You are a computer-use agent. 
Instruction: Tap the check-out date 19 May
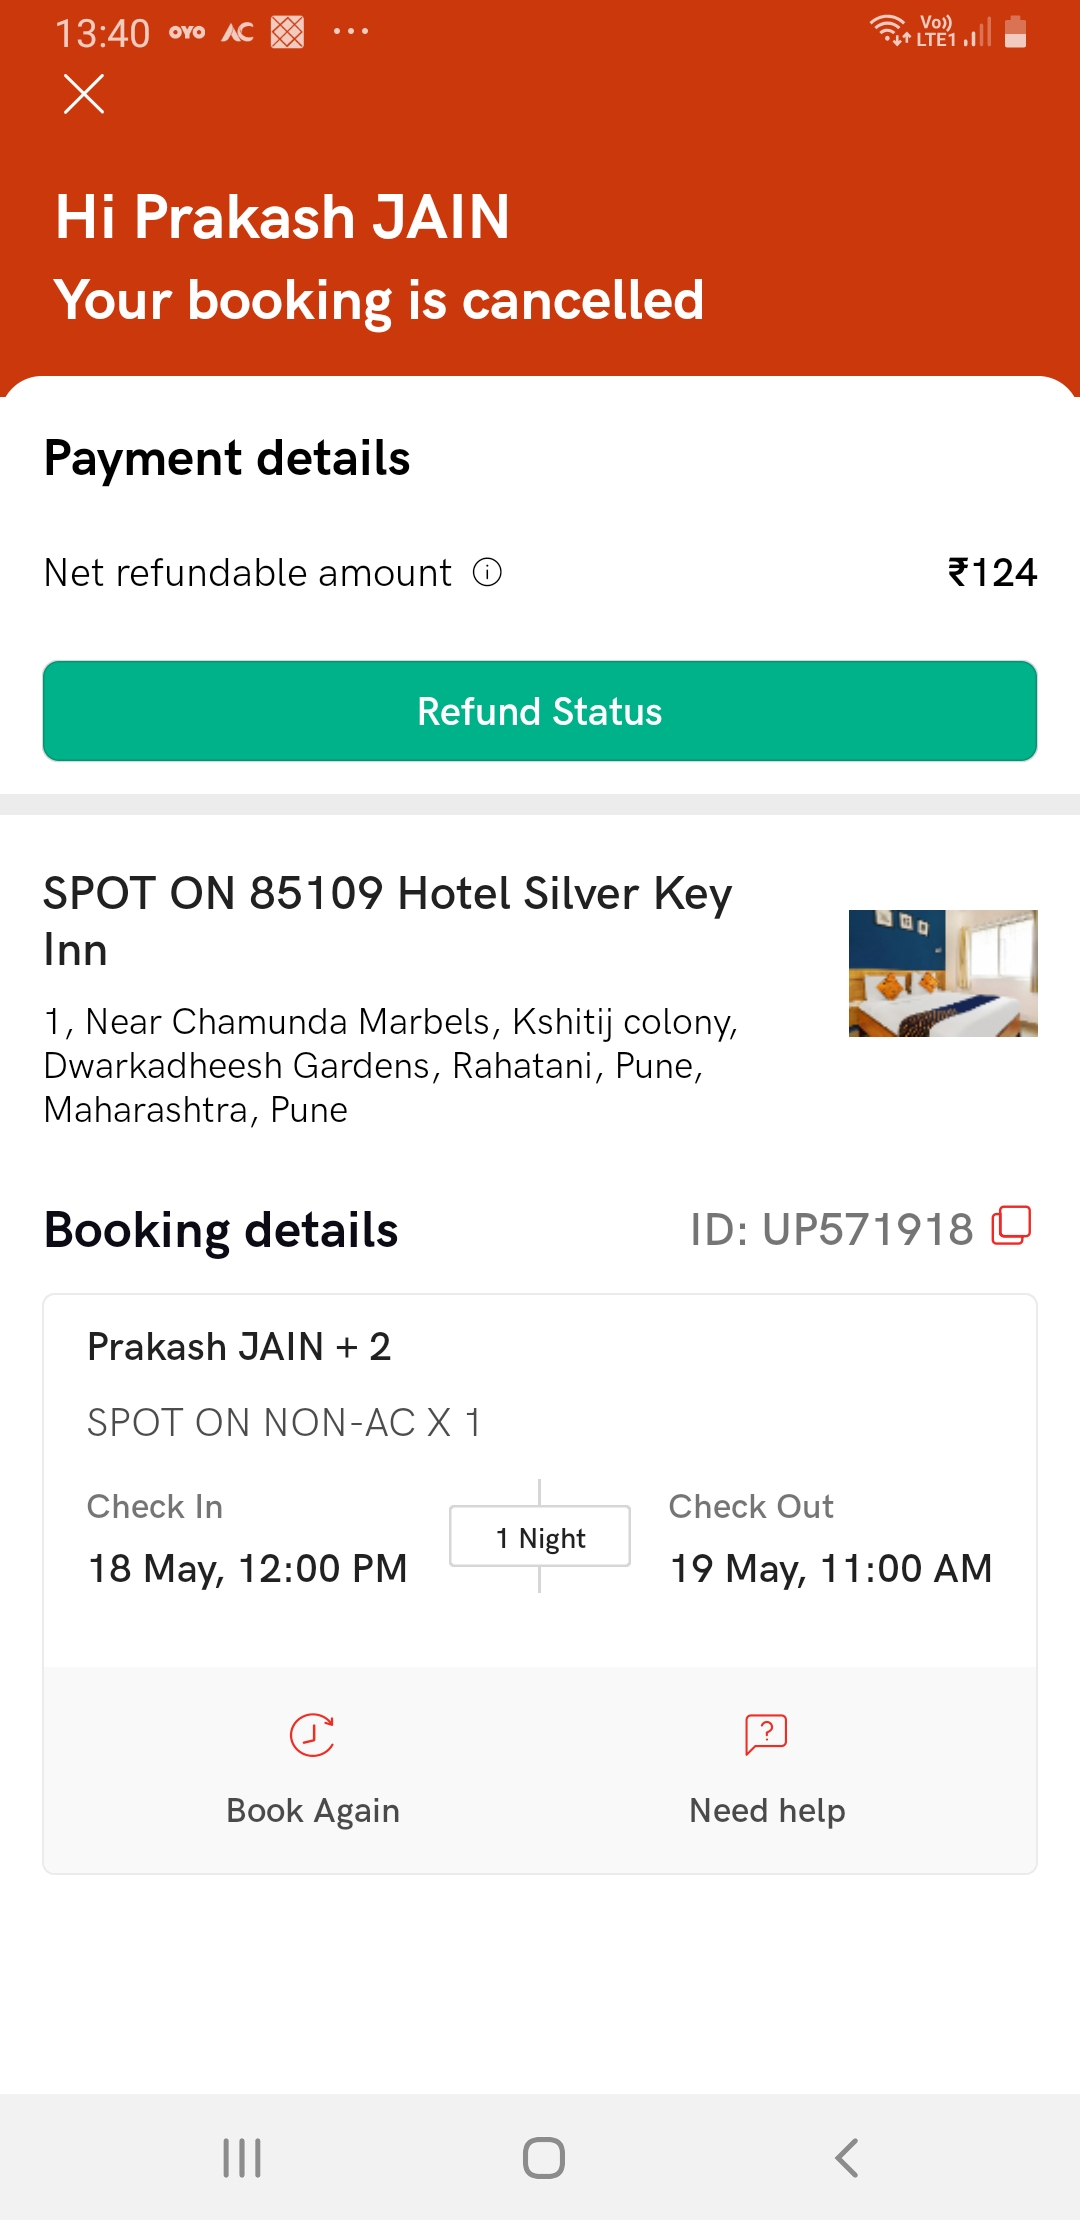(830, 1569)
